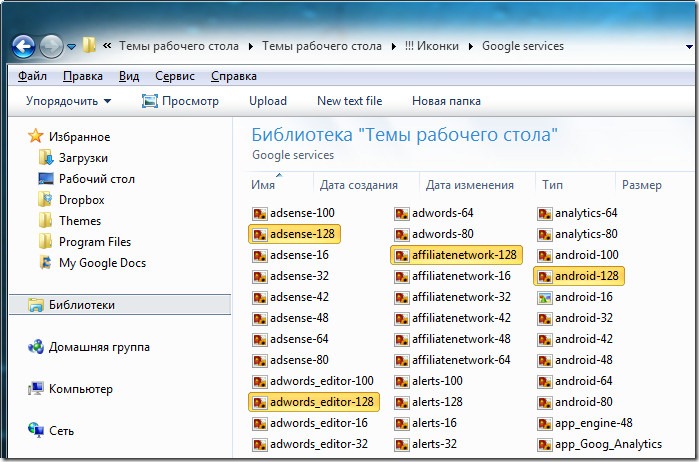The height and width of the screenshot is (462, 699).
Task: Select file affiliatenetwork-48
Action: pos(453,339)
